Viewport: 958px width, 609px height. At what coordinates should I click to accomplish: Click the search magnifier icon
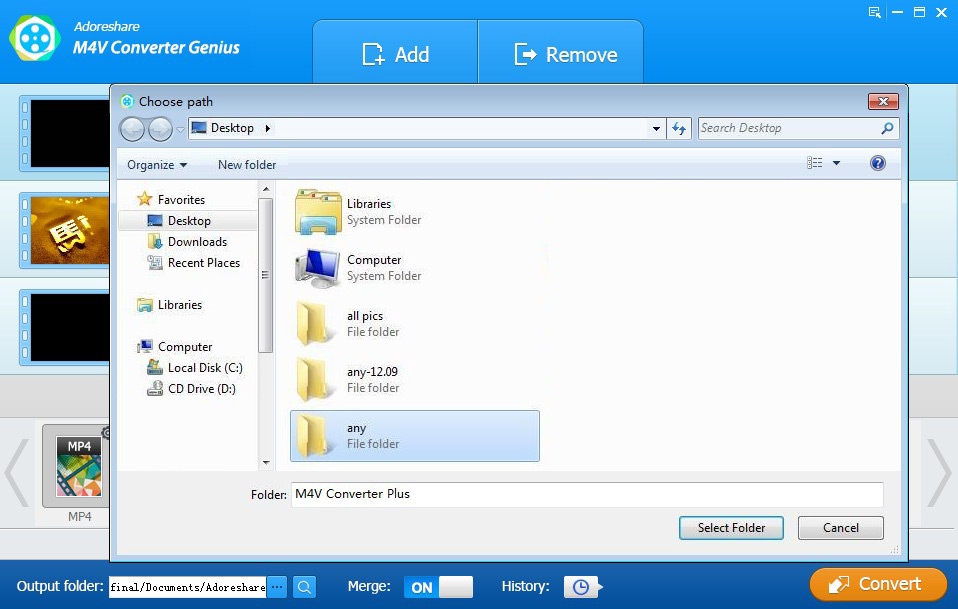pyautogui.click(x=887, y=128)
